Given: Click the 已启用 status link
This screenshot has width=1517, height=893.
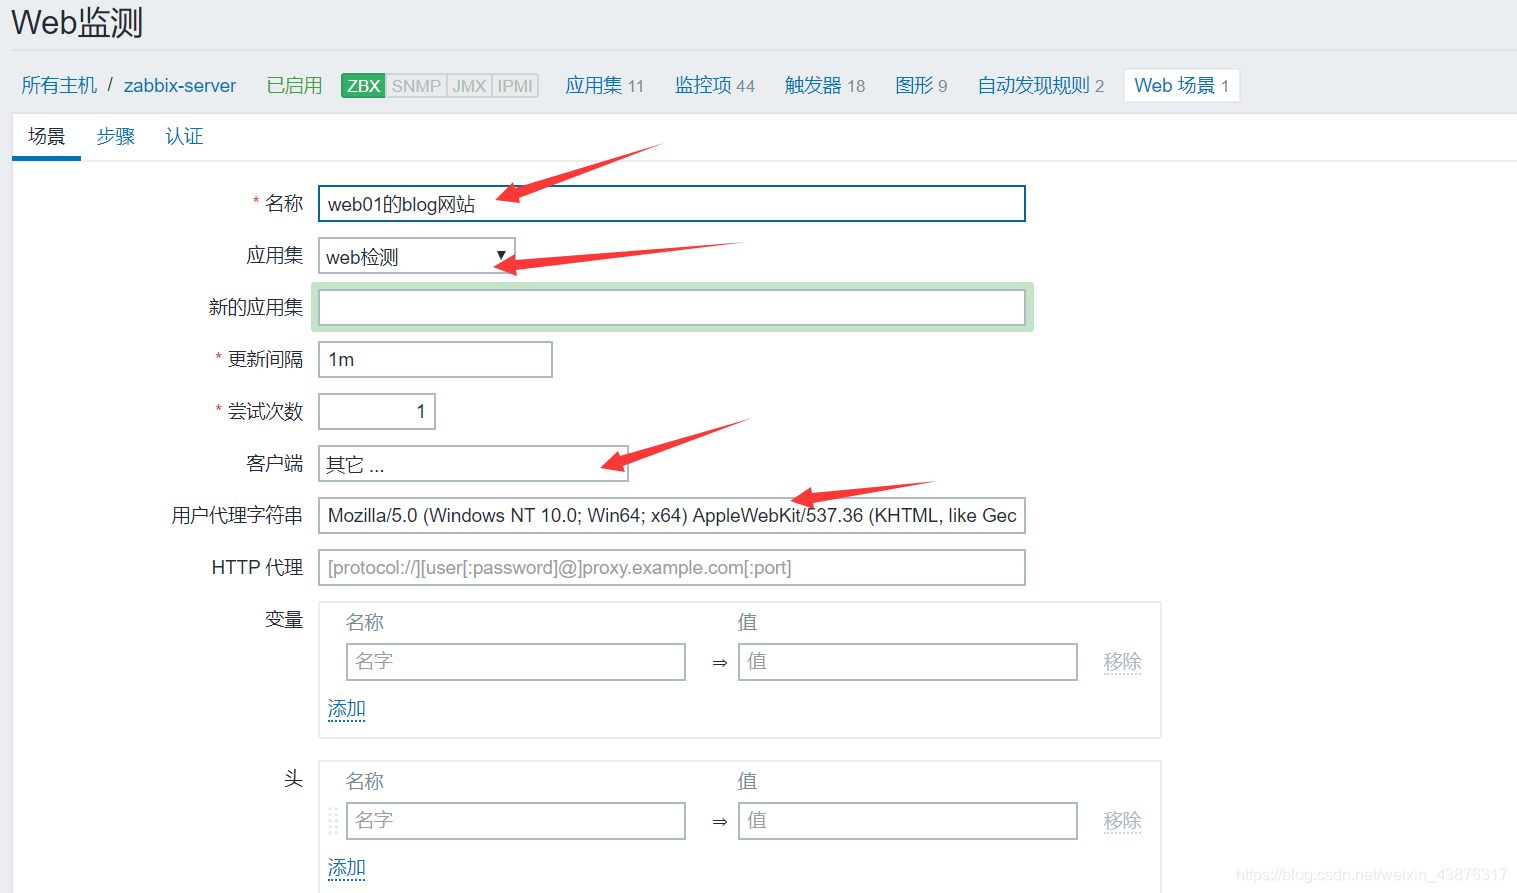Looking at the screenshot, I should 294,86.
